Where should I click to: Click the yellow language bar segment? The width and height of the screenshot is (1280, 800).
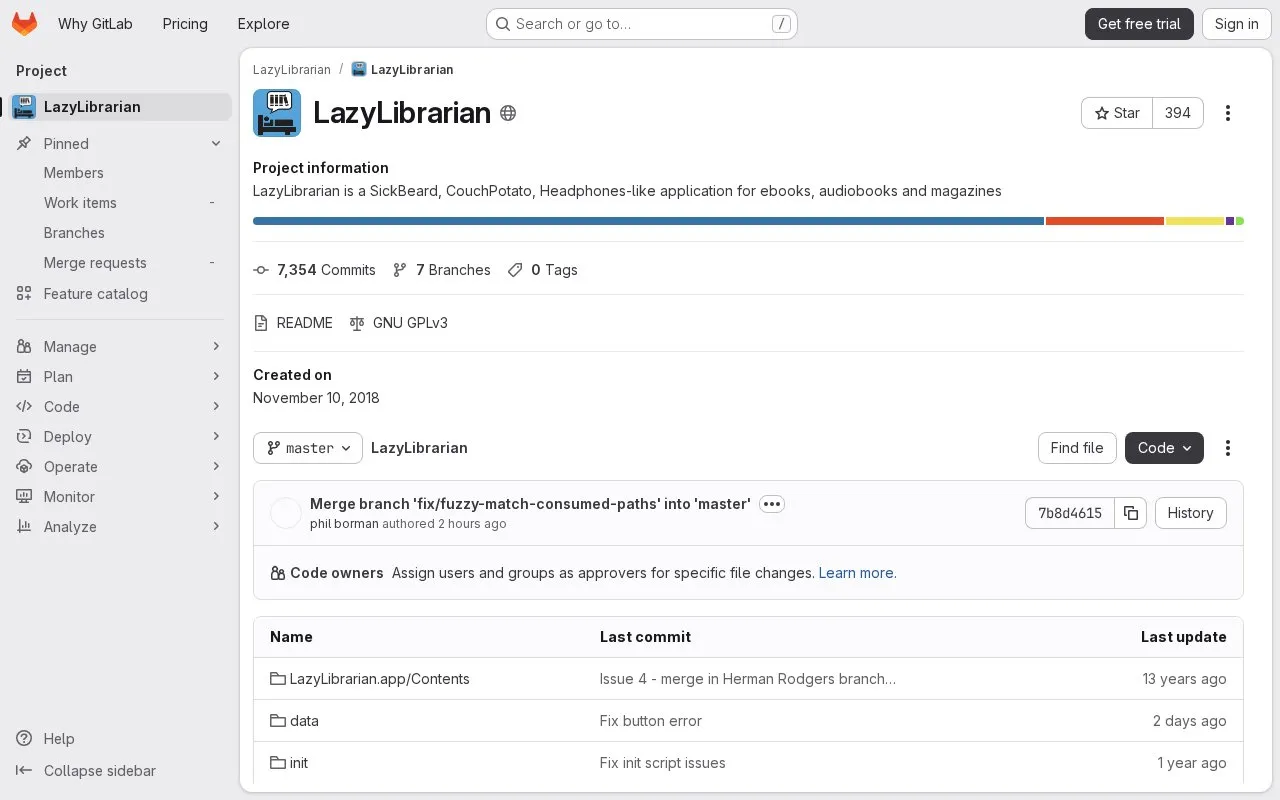click(x=1195, y=221)
